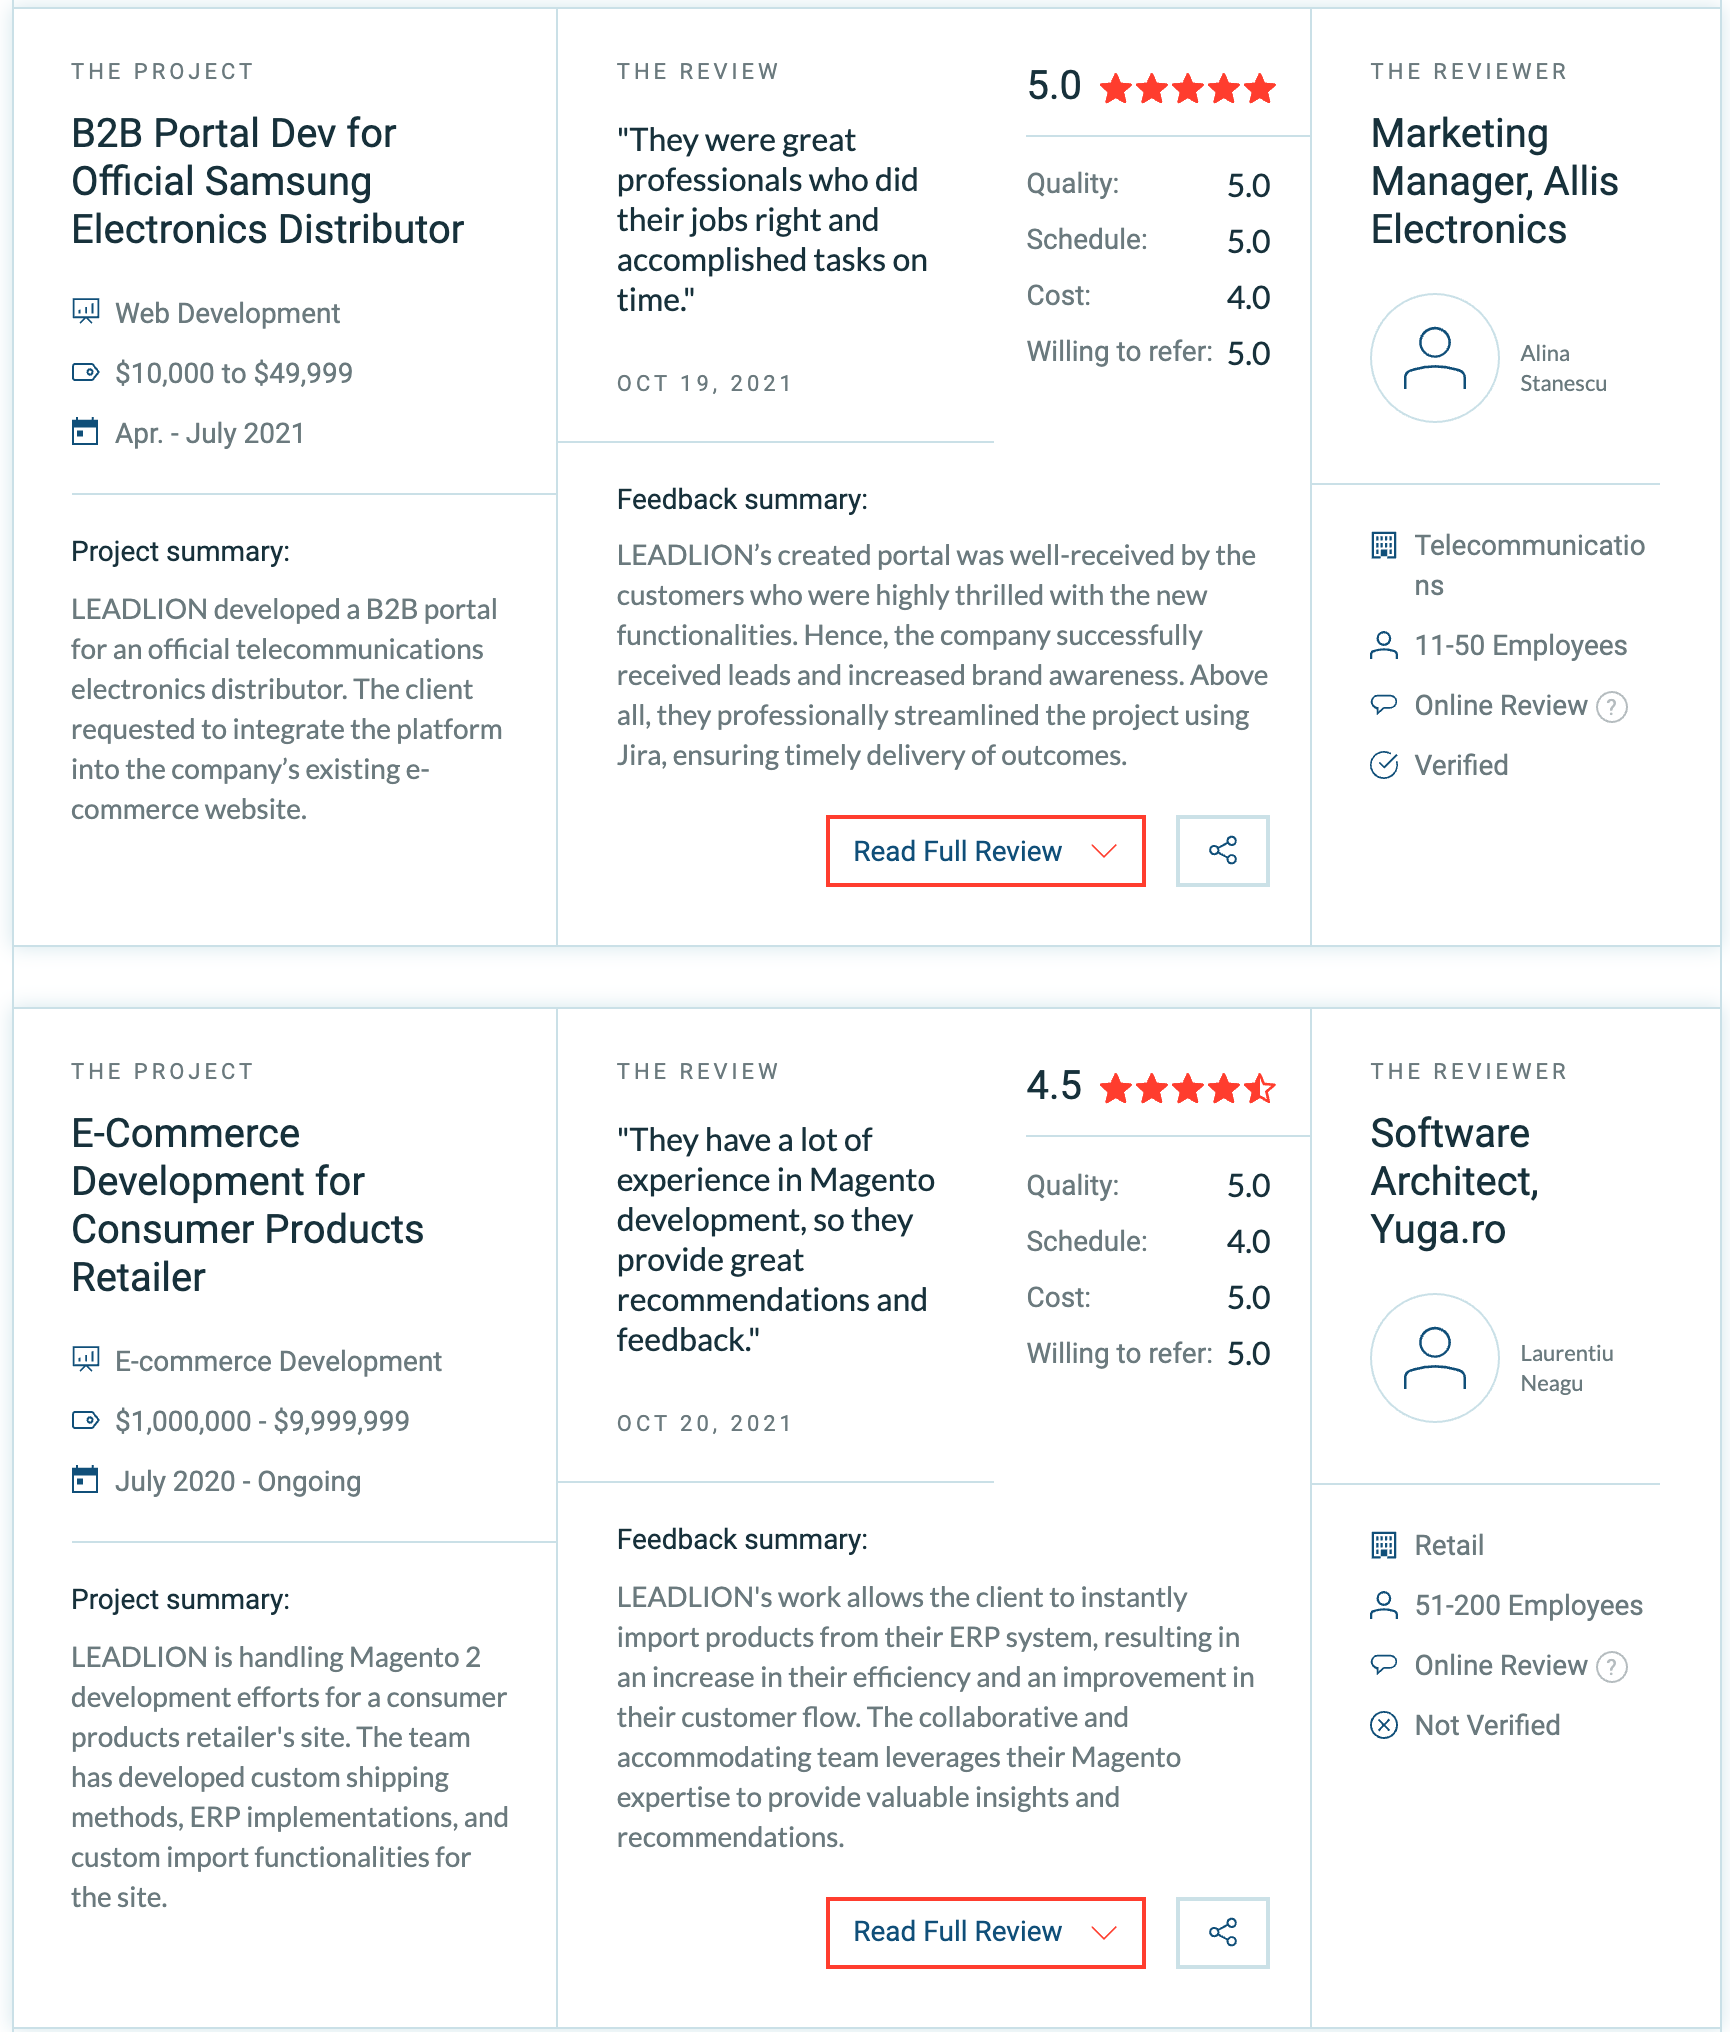The height and width of the screenshot is (2032, 1730).
Task: Click the quote "They were great professionals"
Action: tap(772, 220)
